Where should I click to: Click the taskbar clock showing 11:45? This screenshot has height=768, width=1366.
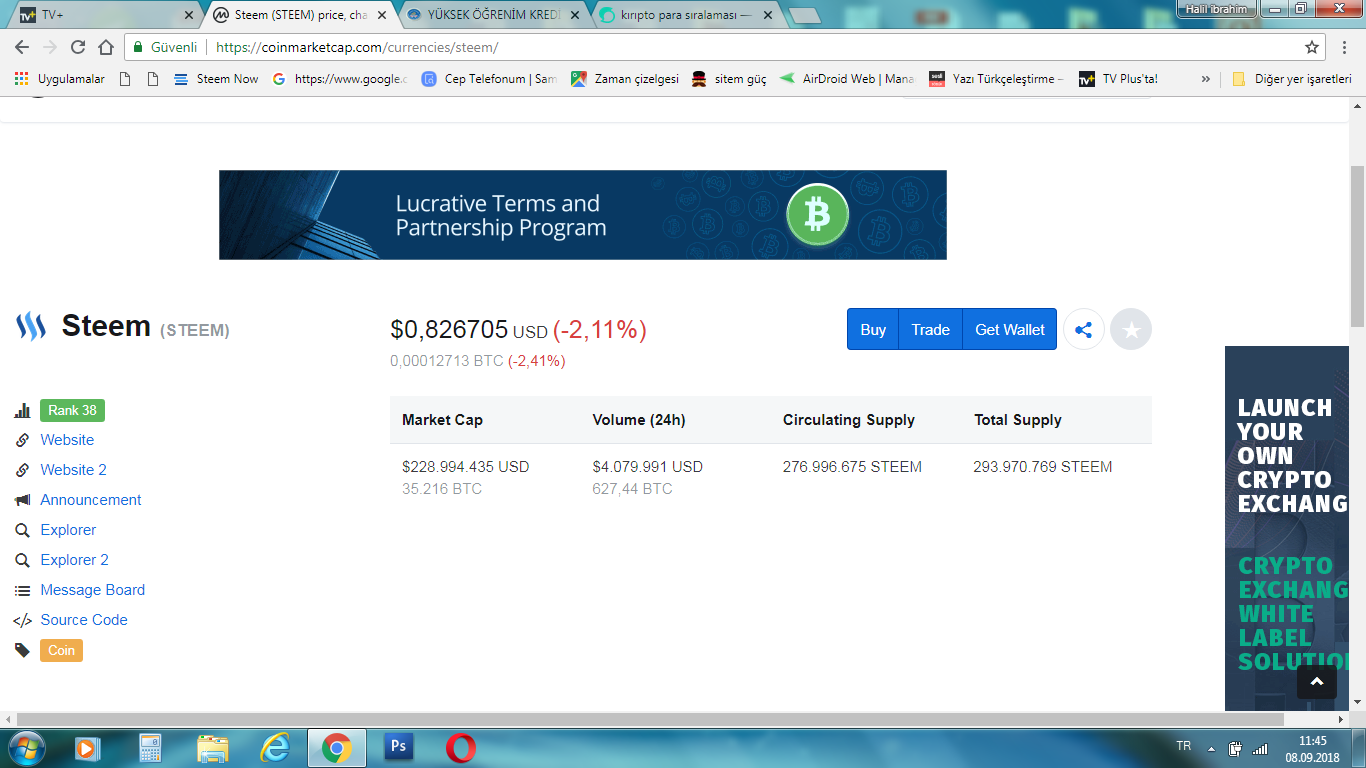(1313, 748)
